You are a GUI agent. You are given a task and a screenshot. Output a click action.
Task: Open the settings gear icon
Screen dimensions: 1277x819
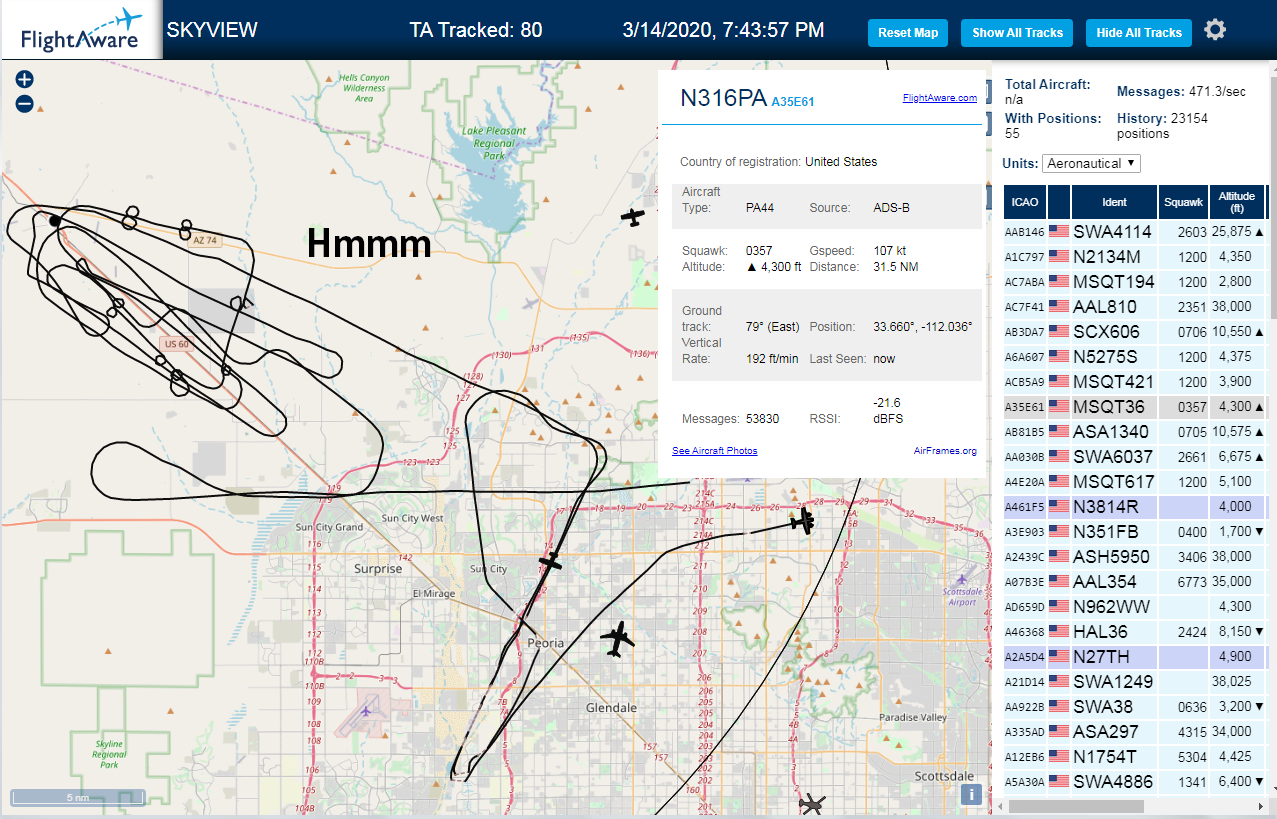(x=1215, y=30)
